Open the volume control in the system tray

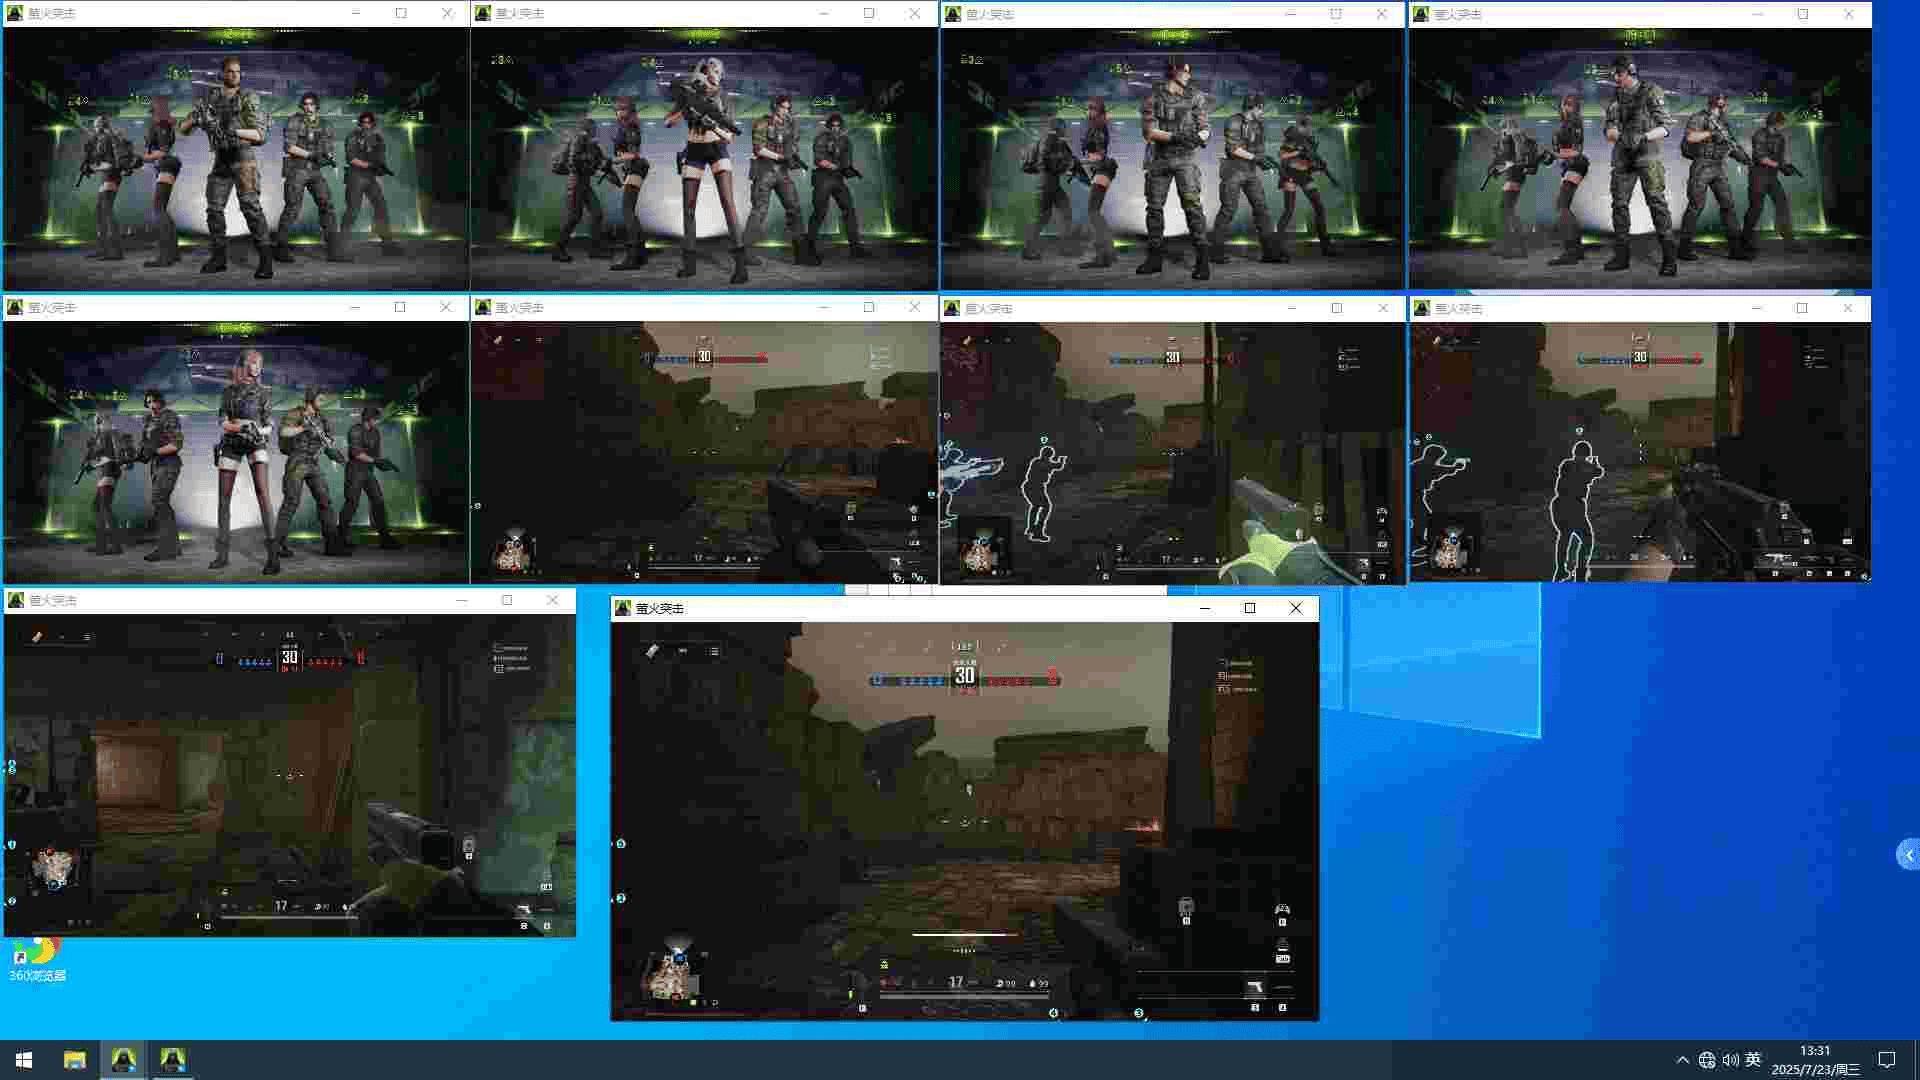(x=1730, y=1060)
